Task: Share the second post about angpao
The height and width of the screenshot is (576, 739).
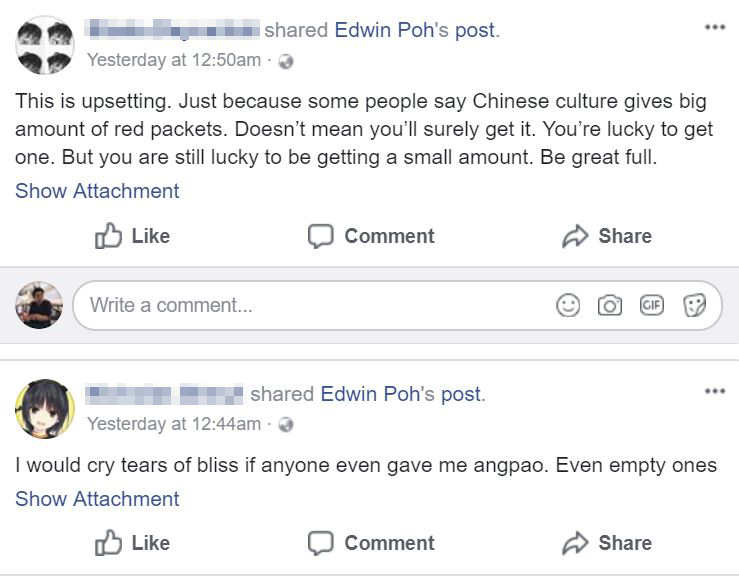Action: click(x=607, y=543)
